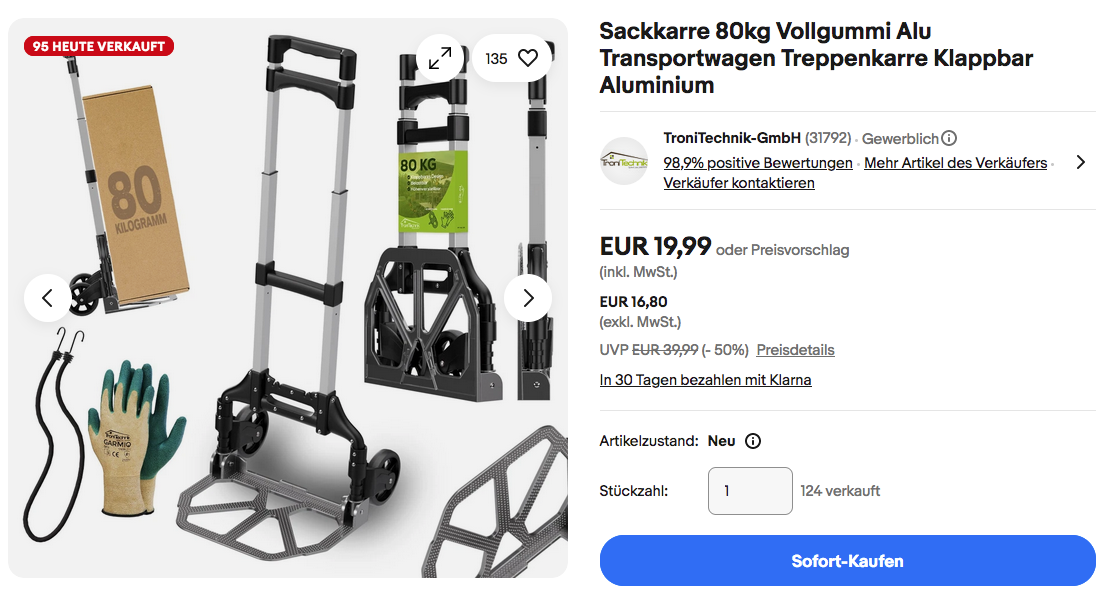
Task: Click the Sackkarre product title heading
Action: [x=816, y=58]
